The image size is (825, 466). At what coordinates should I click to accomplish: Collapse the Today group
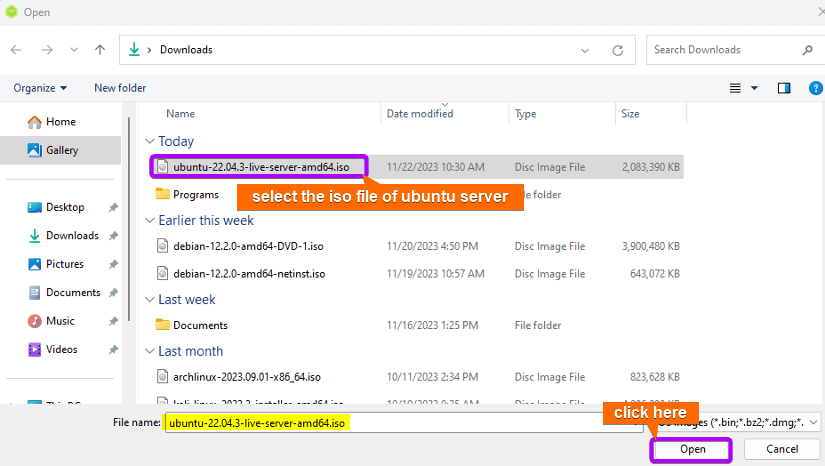[x=149, y=141]
